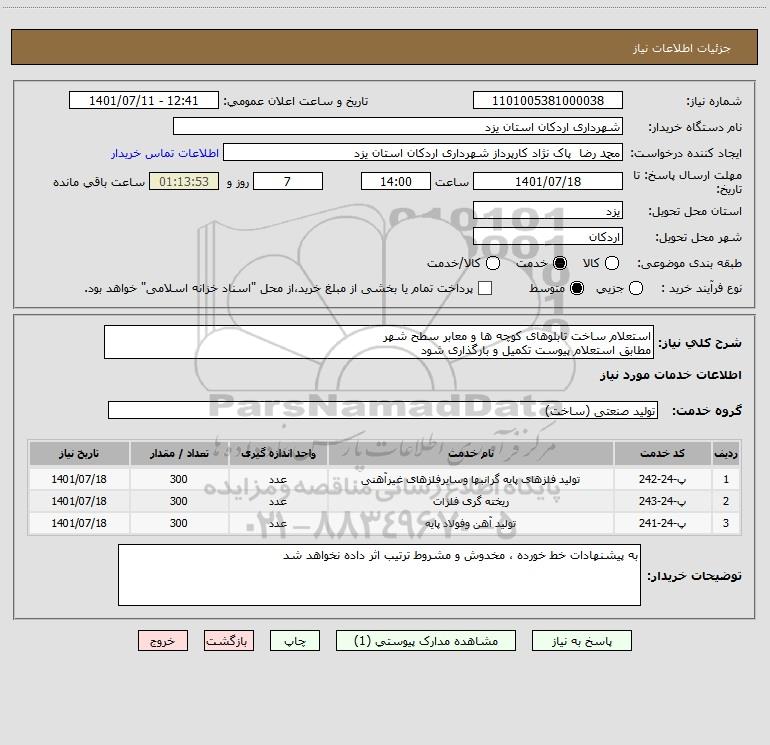Screen dimensions: 770x745
Task: Click row number 1 in the services table
Action: pyautogui.click(x=726, y=479)
